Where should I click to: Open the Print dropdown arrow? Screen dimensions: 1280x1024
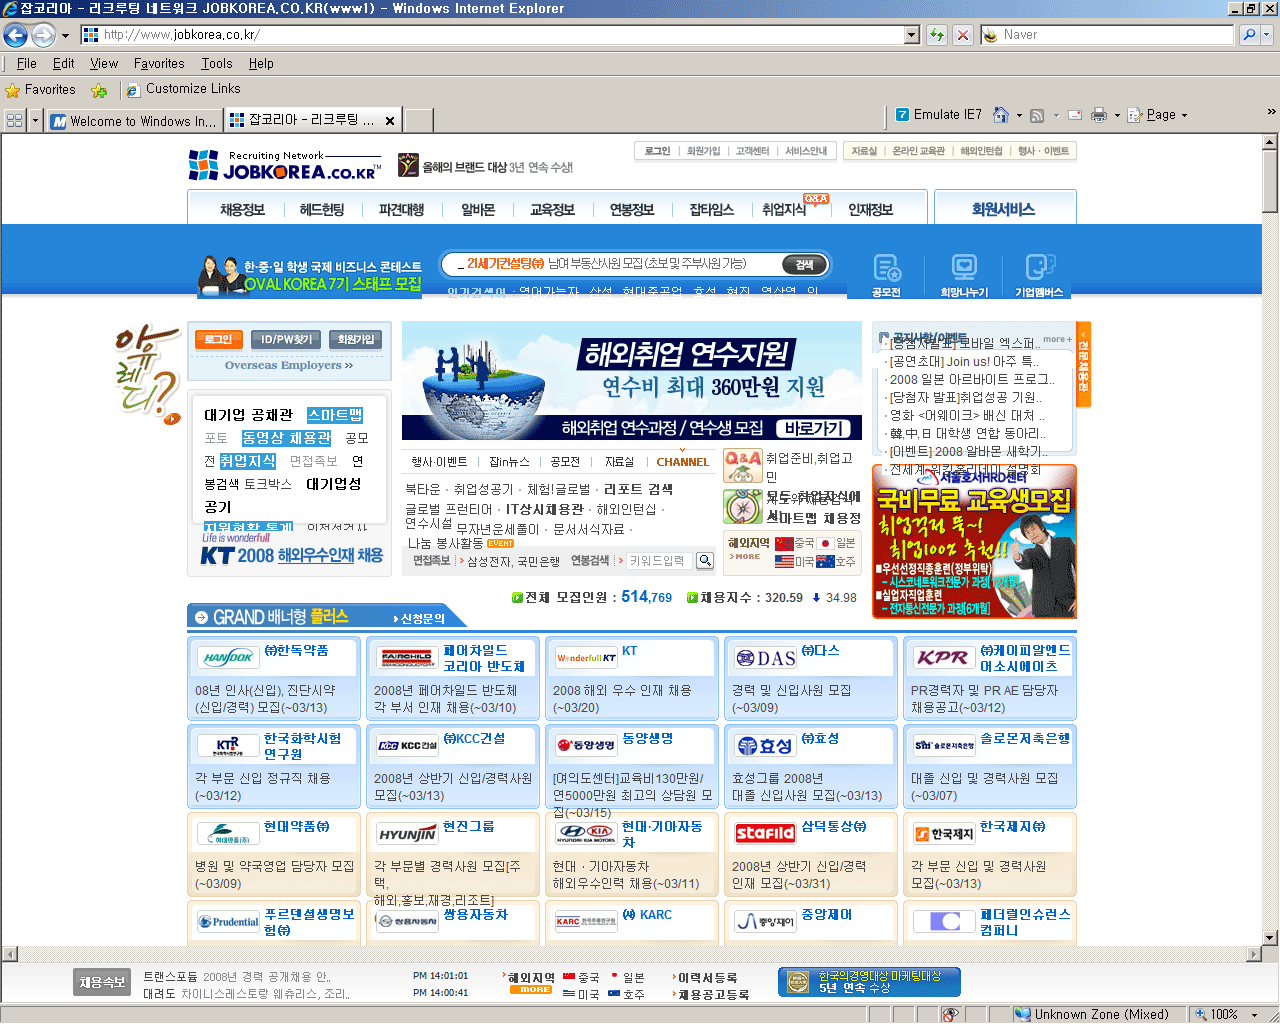(x=1117, y=116)
